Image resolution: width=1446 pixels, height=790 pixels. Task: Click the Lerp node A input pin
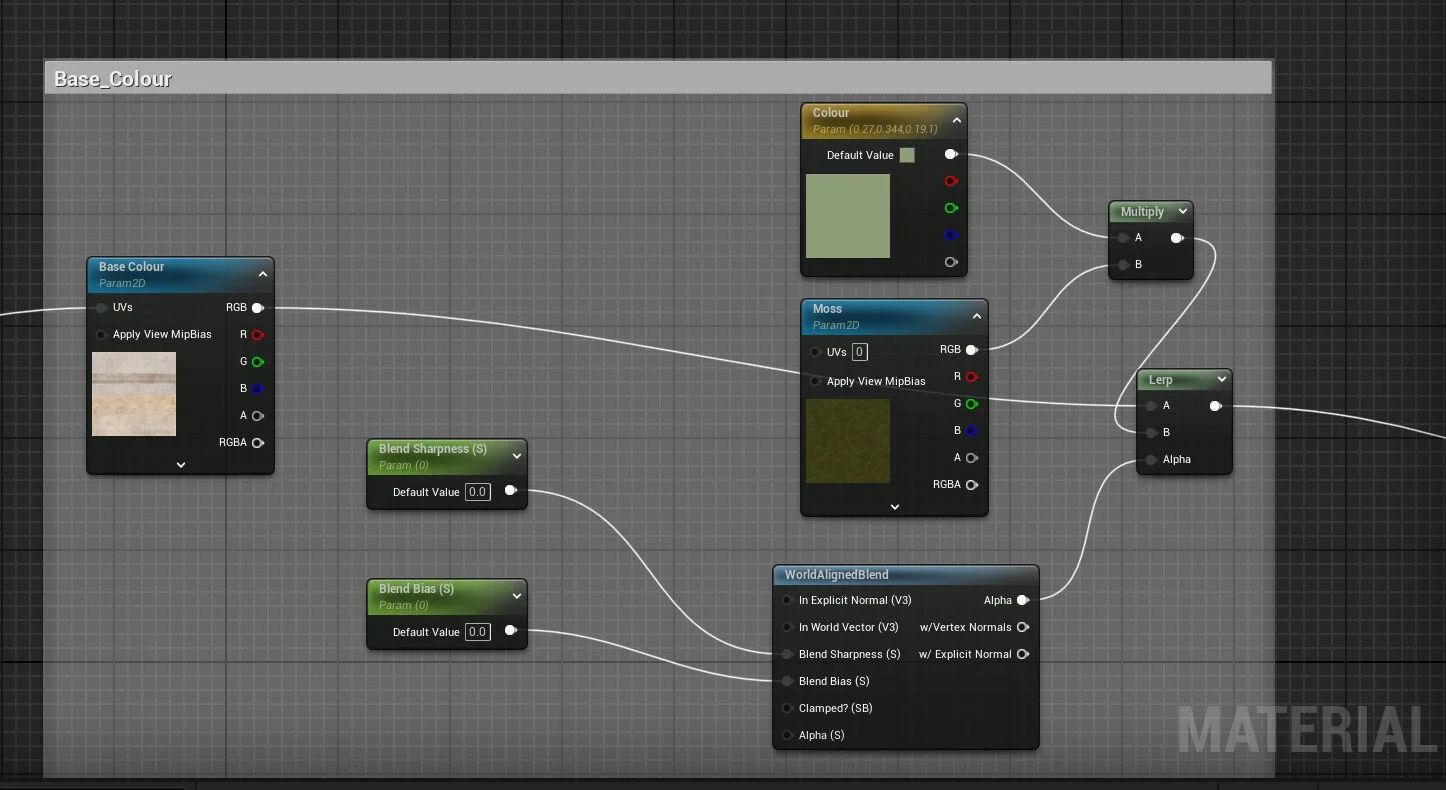(x=1151, y=406)
